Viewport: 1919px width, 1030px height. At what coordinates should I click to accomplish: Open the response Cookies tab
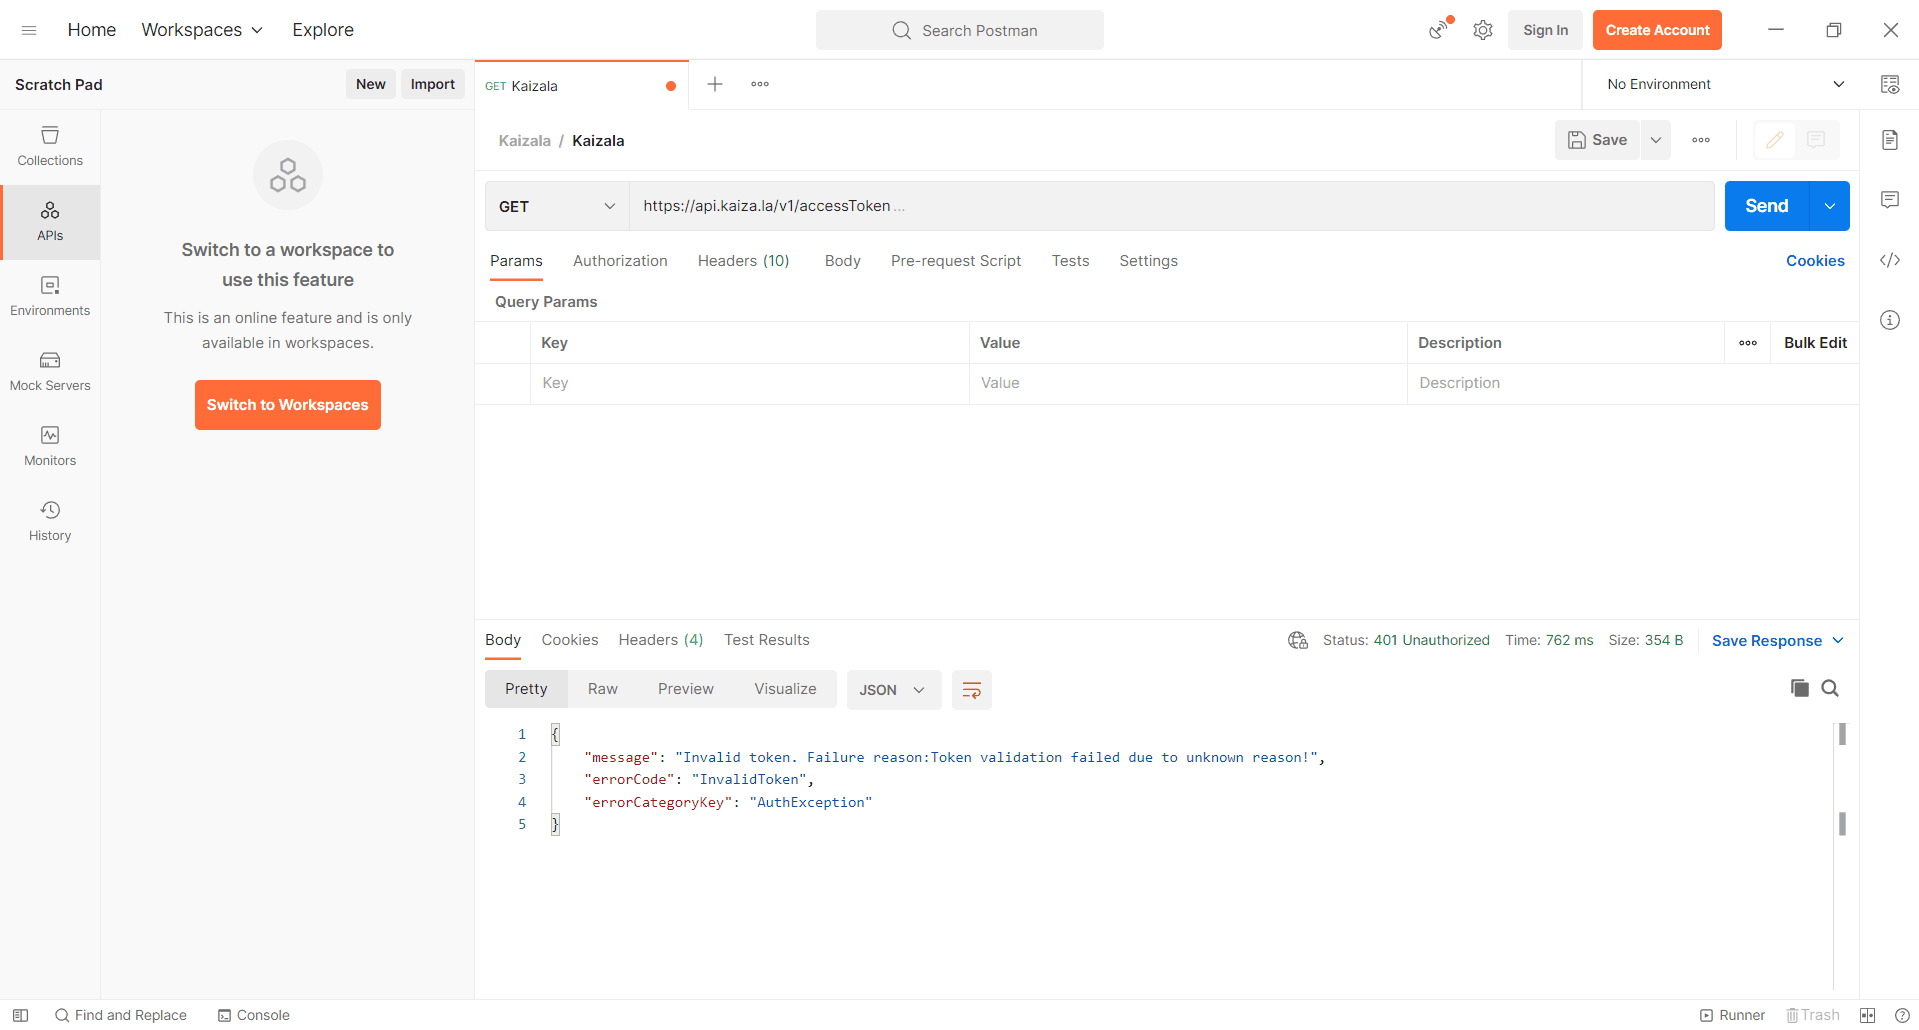570,640
